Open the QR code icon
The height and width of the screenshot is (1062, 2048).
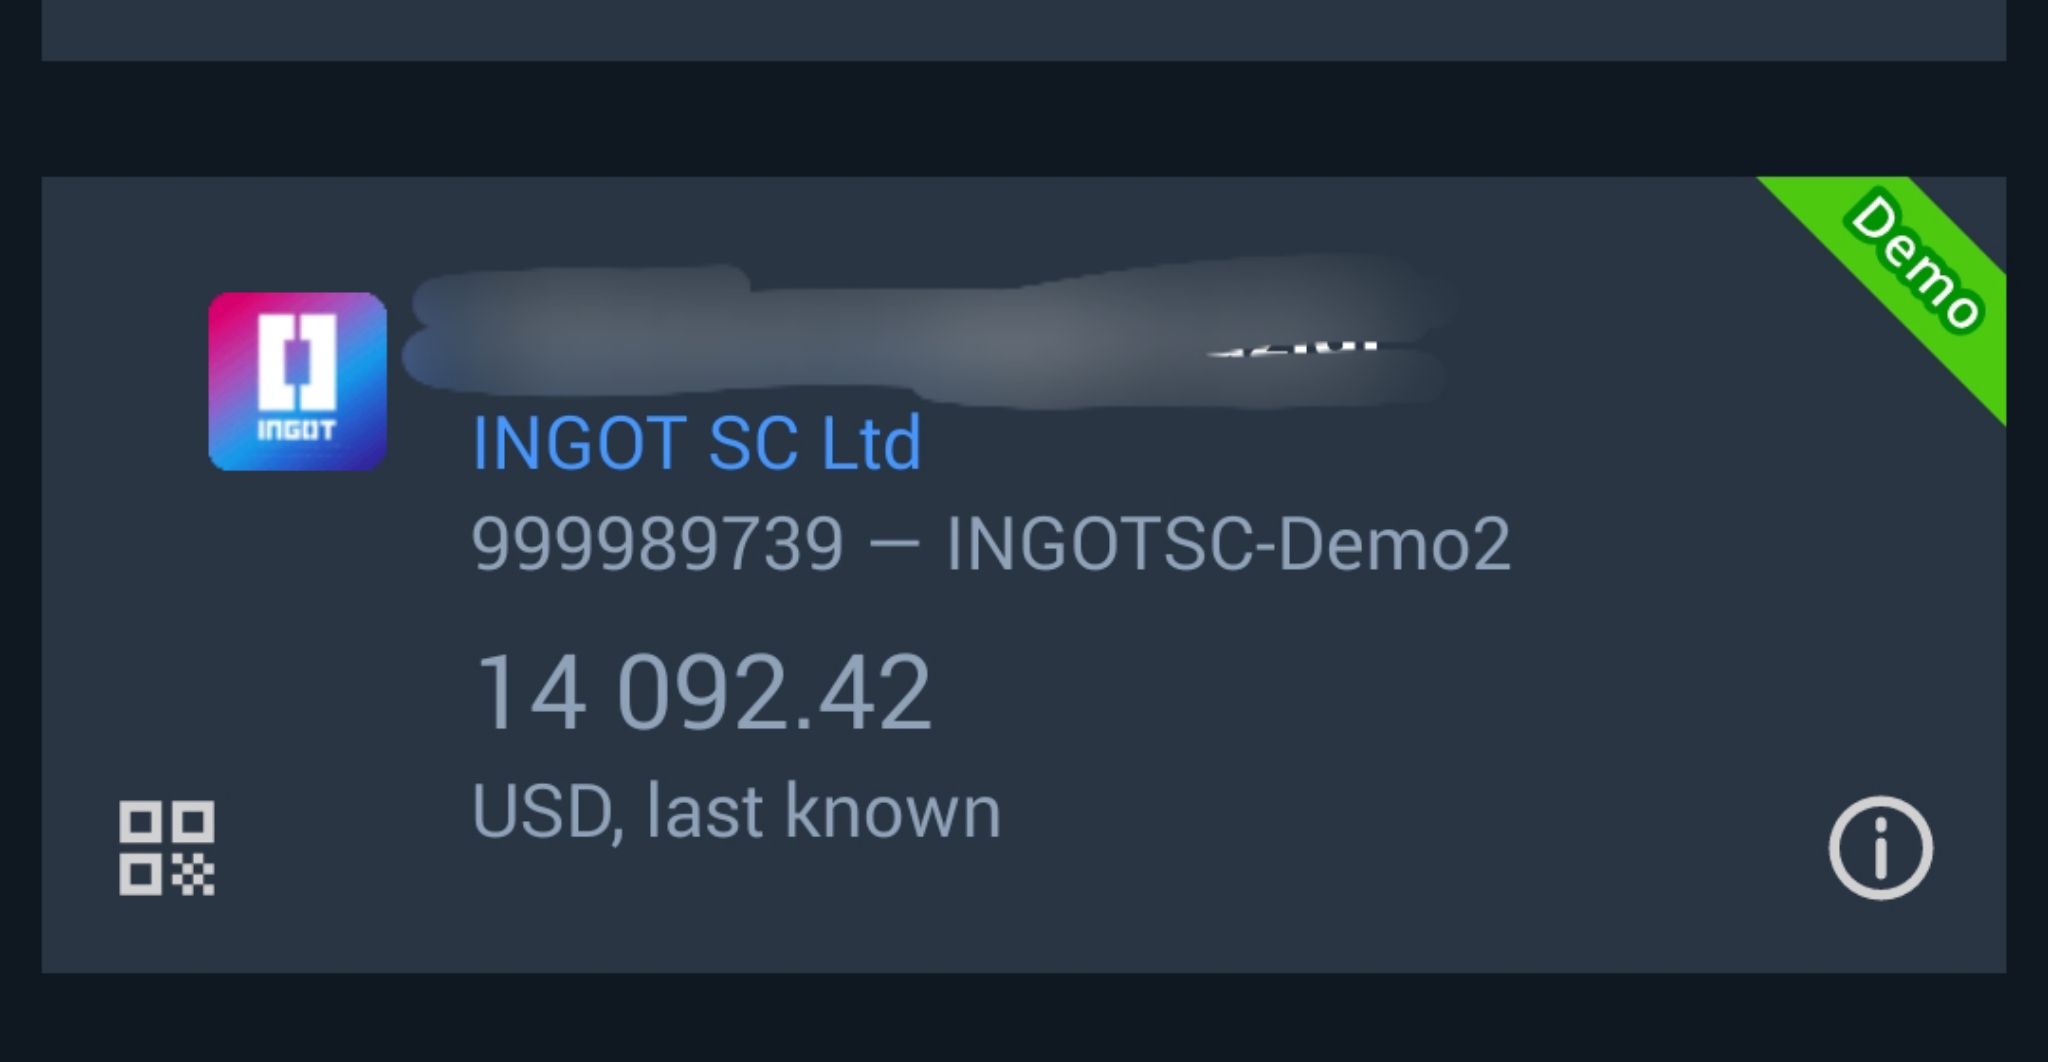pos(167,848)
